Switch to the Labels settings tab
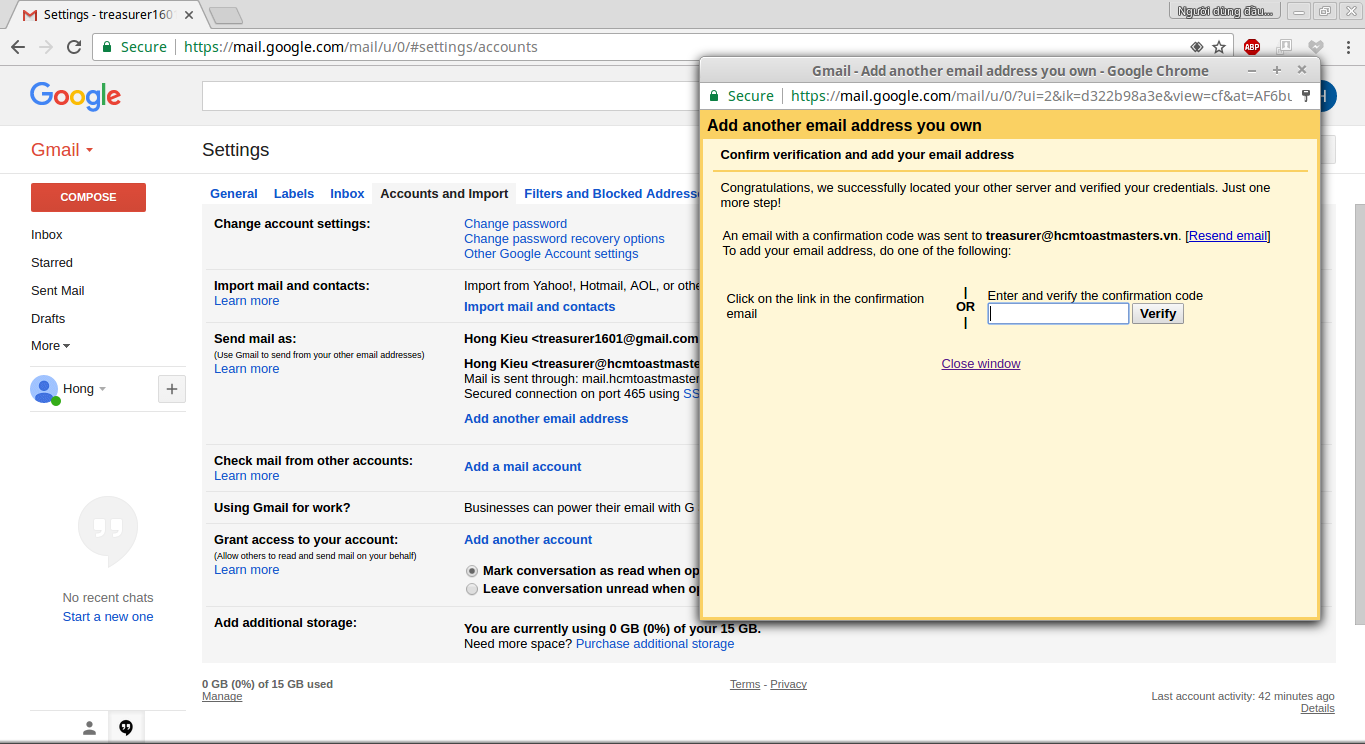 (294, 194)
